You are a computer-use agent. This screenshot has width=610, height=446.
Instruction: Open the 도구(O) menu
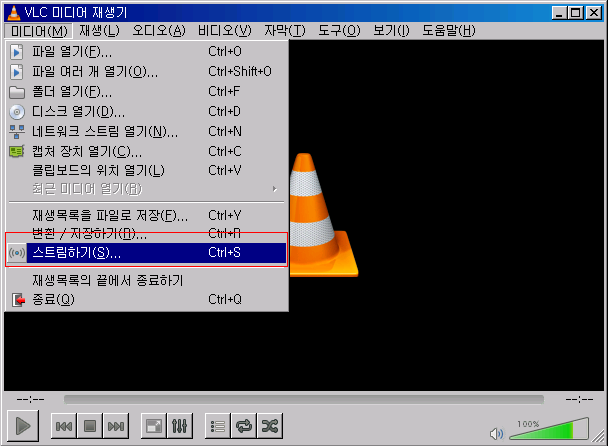coord(339,30)
